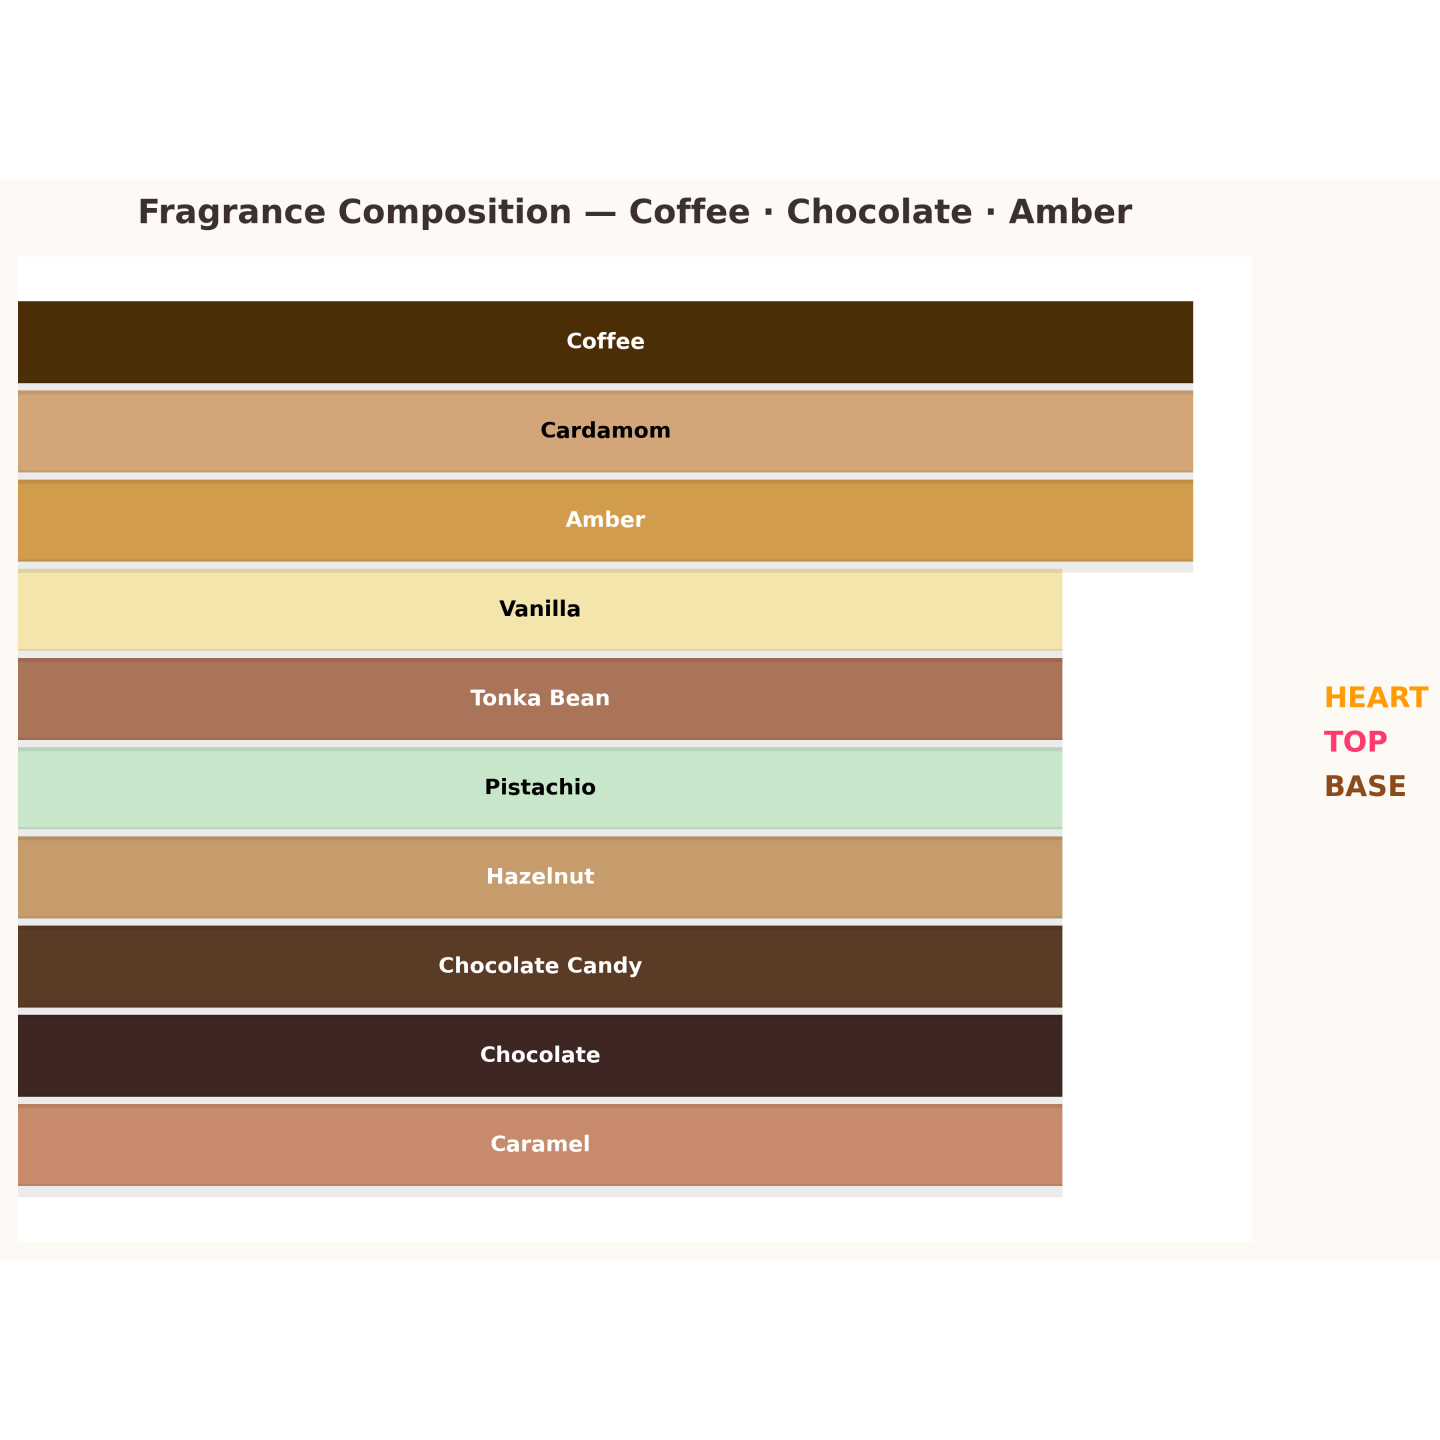The image size is (1440, 1440).
Task: Select the pink TOP legend label
Action: pyautogui.click(x=1355, y=742)
